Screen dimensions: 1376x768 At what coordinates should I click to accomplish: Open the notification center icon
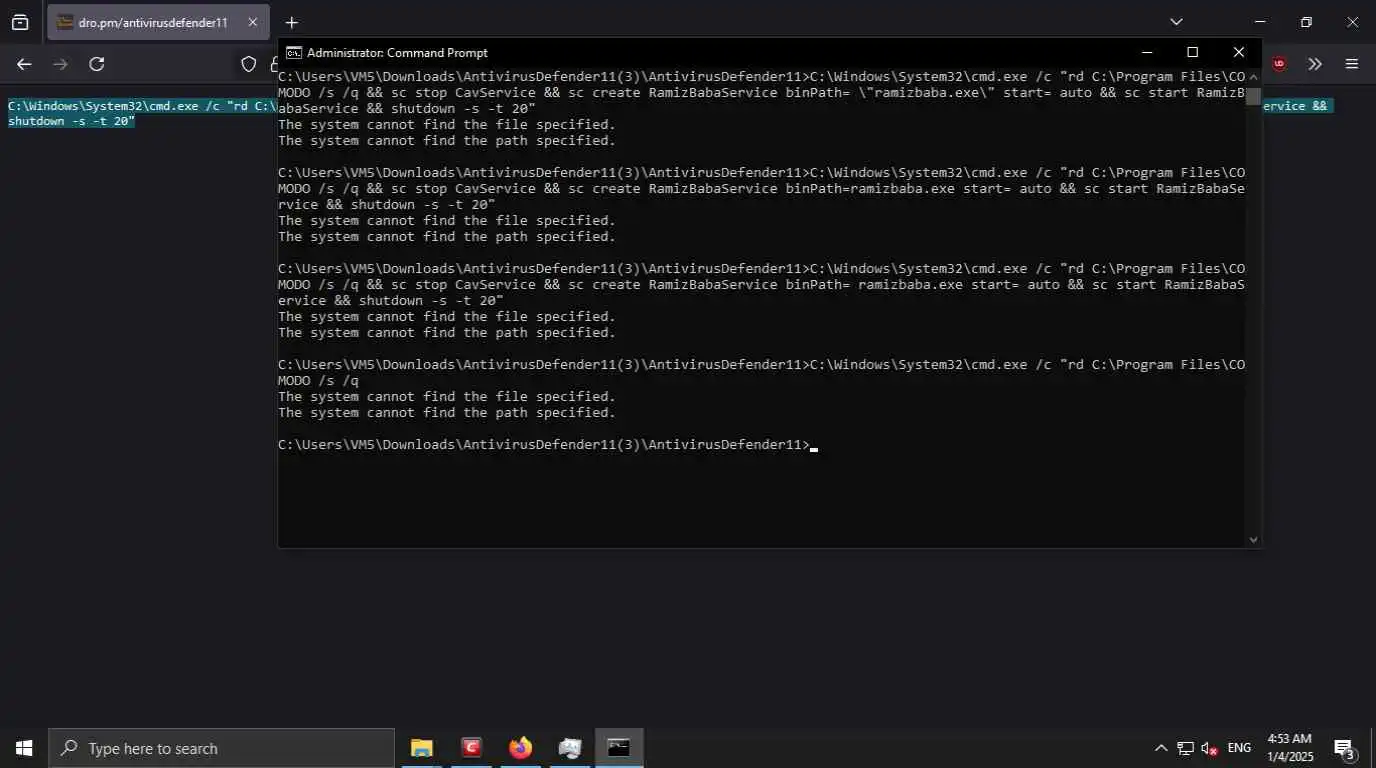tap(1344, 748)
